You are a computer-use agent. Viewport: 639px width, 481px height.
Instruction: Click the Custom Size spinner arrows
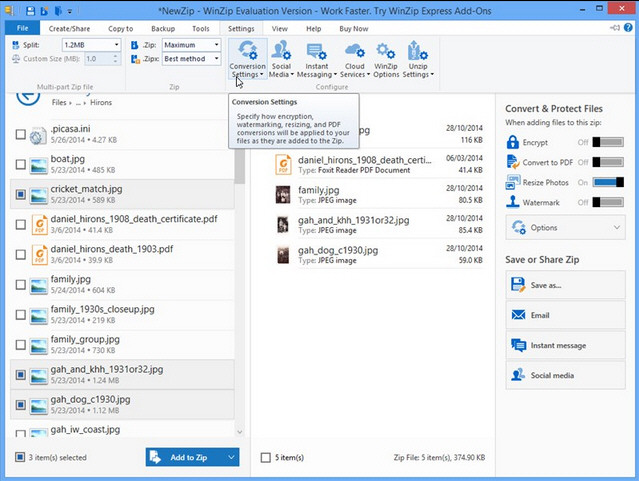click(116, 59)
